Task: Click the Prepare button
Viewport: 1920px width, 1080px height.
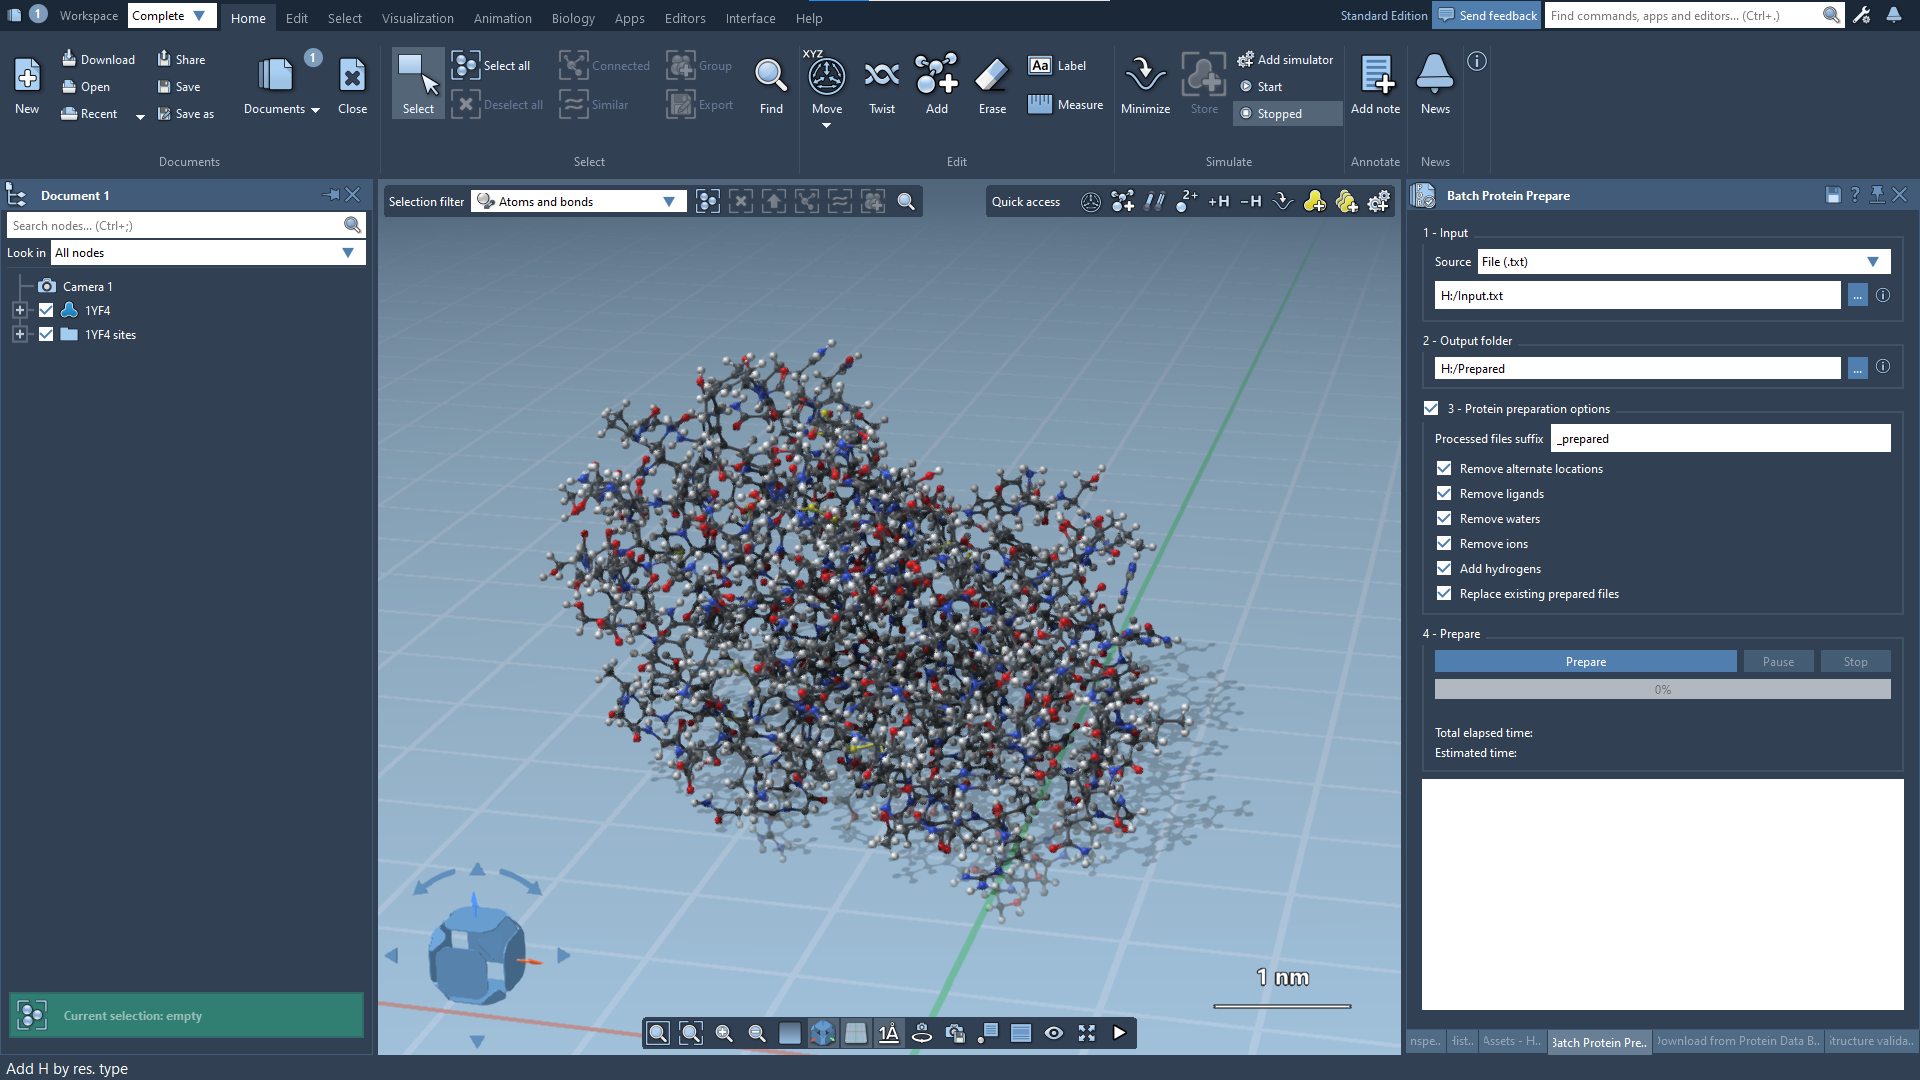Action: point(1585,662)
